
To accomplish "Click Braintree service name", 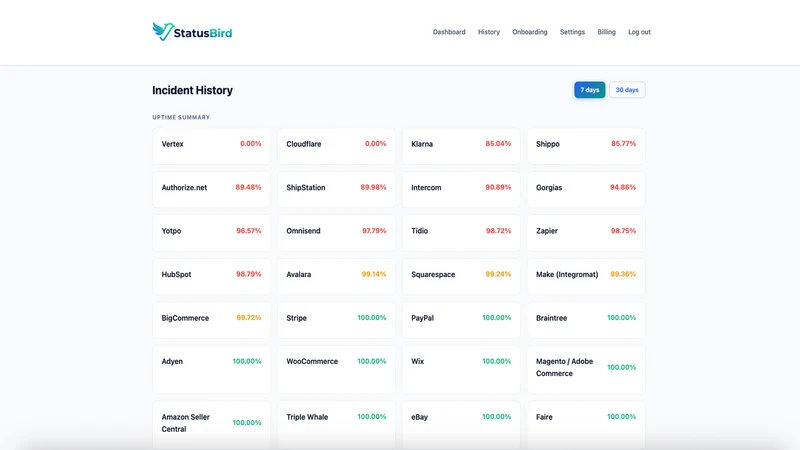I will coord(552,318).
